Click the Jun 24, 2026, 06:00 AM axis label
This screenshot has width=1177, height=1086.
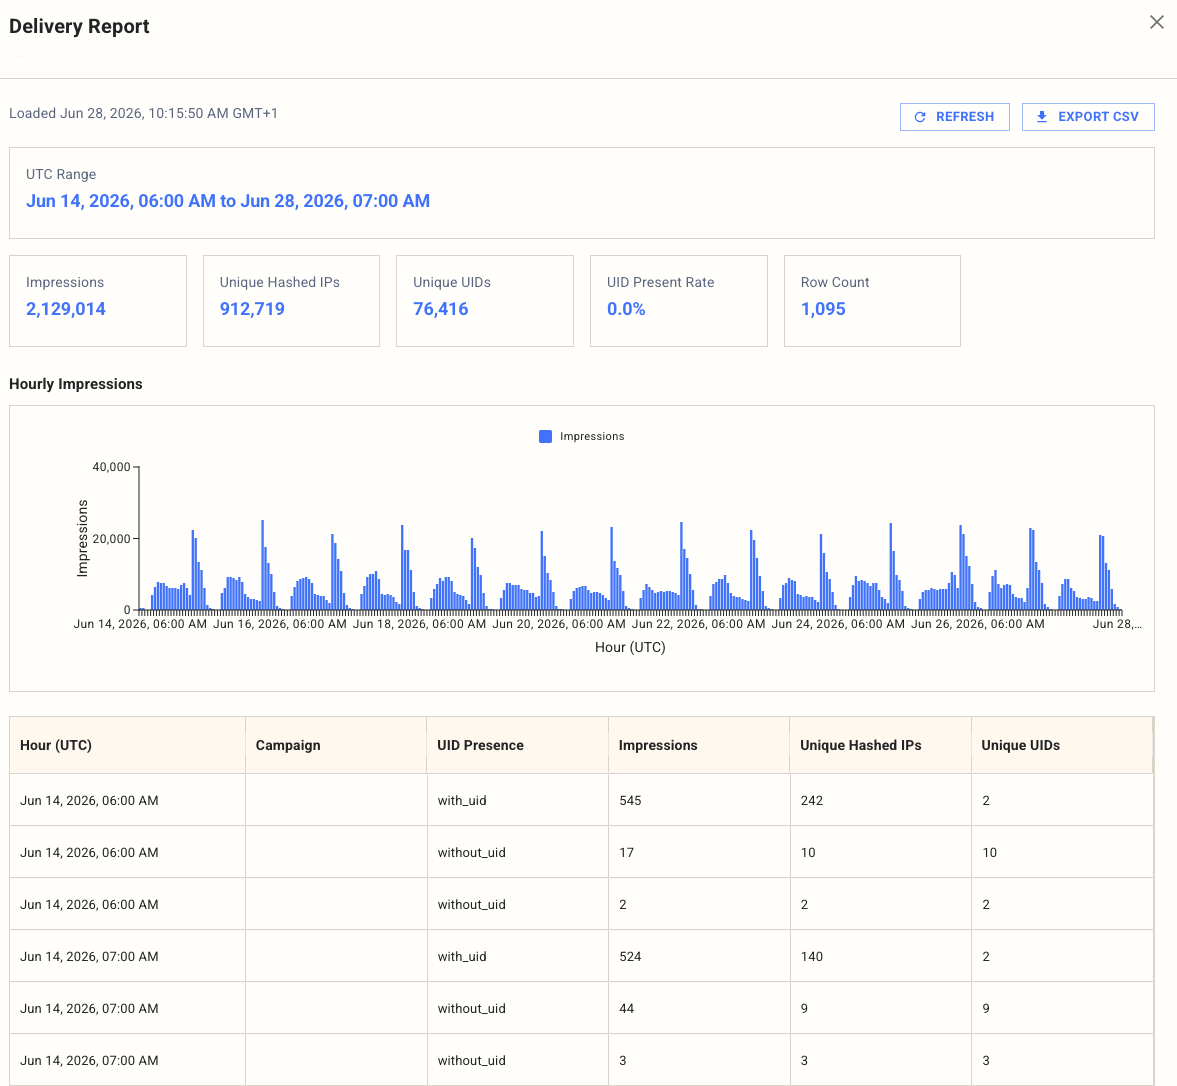click(838, 624)
